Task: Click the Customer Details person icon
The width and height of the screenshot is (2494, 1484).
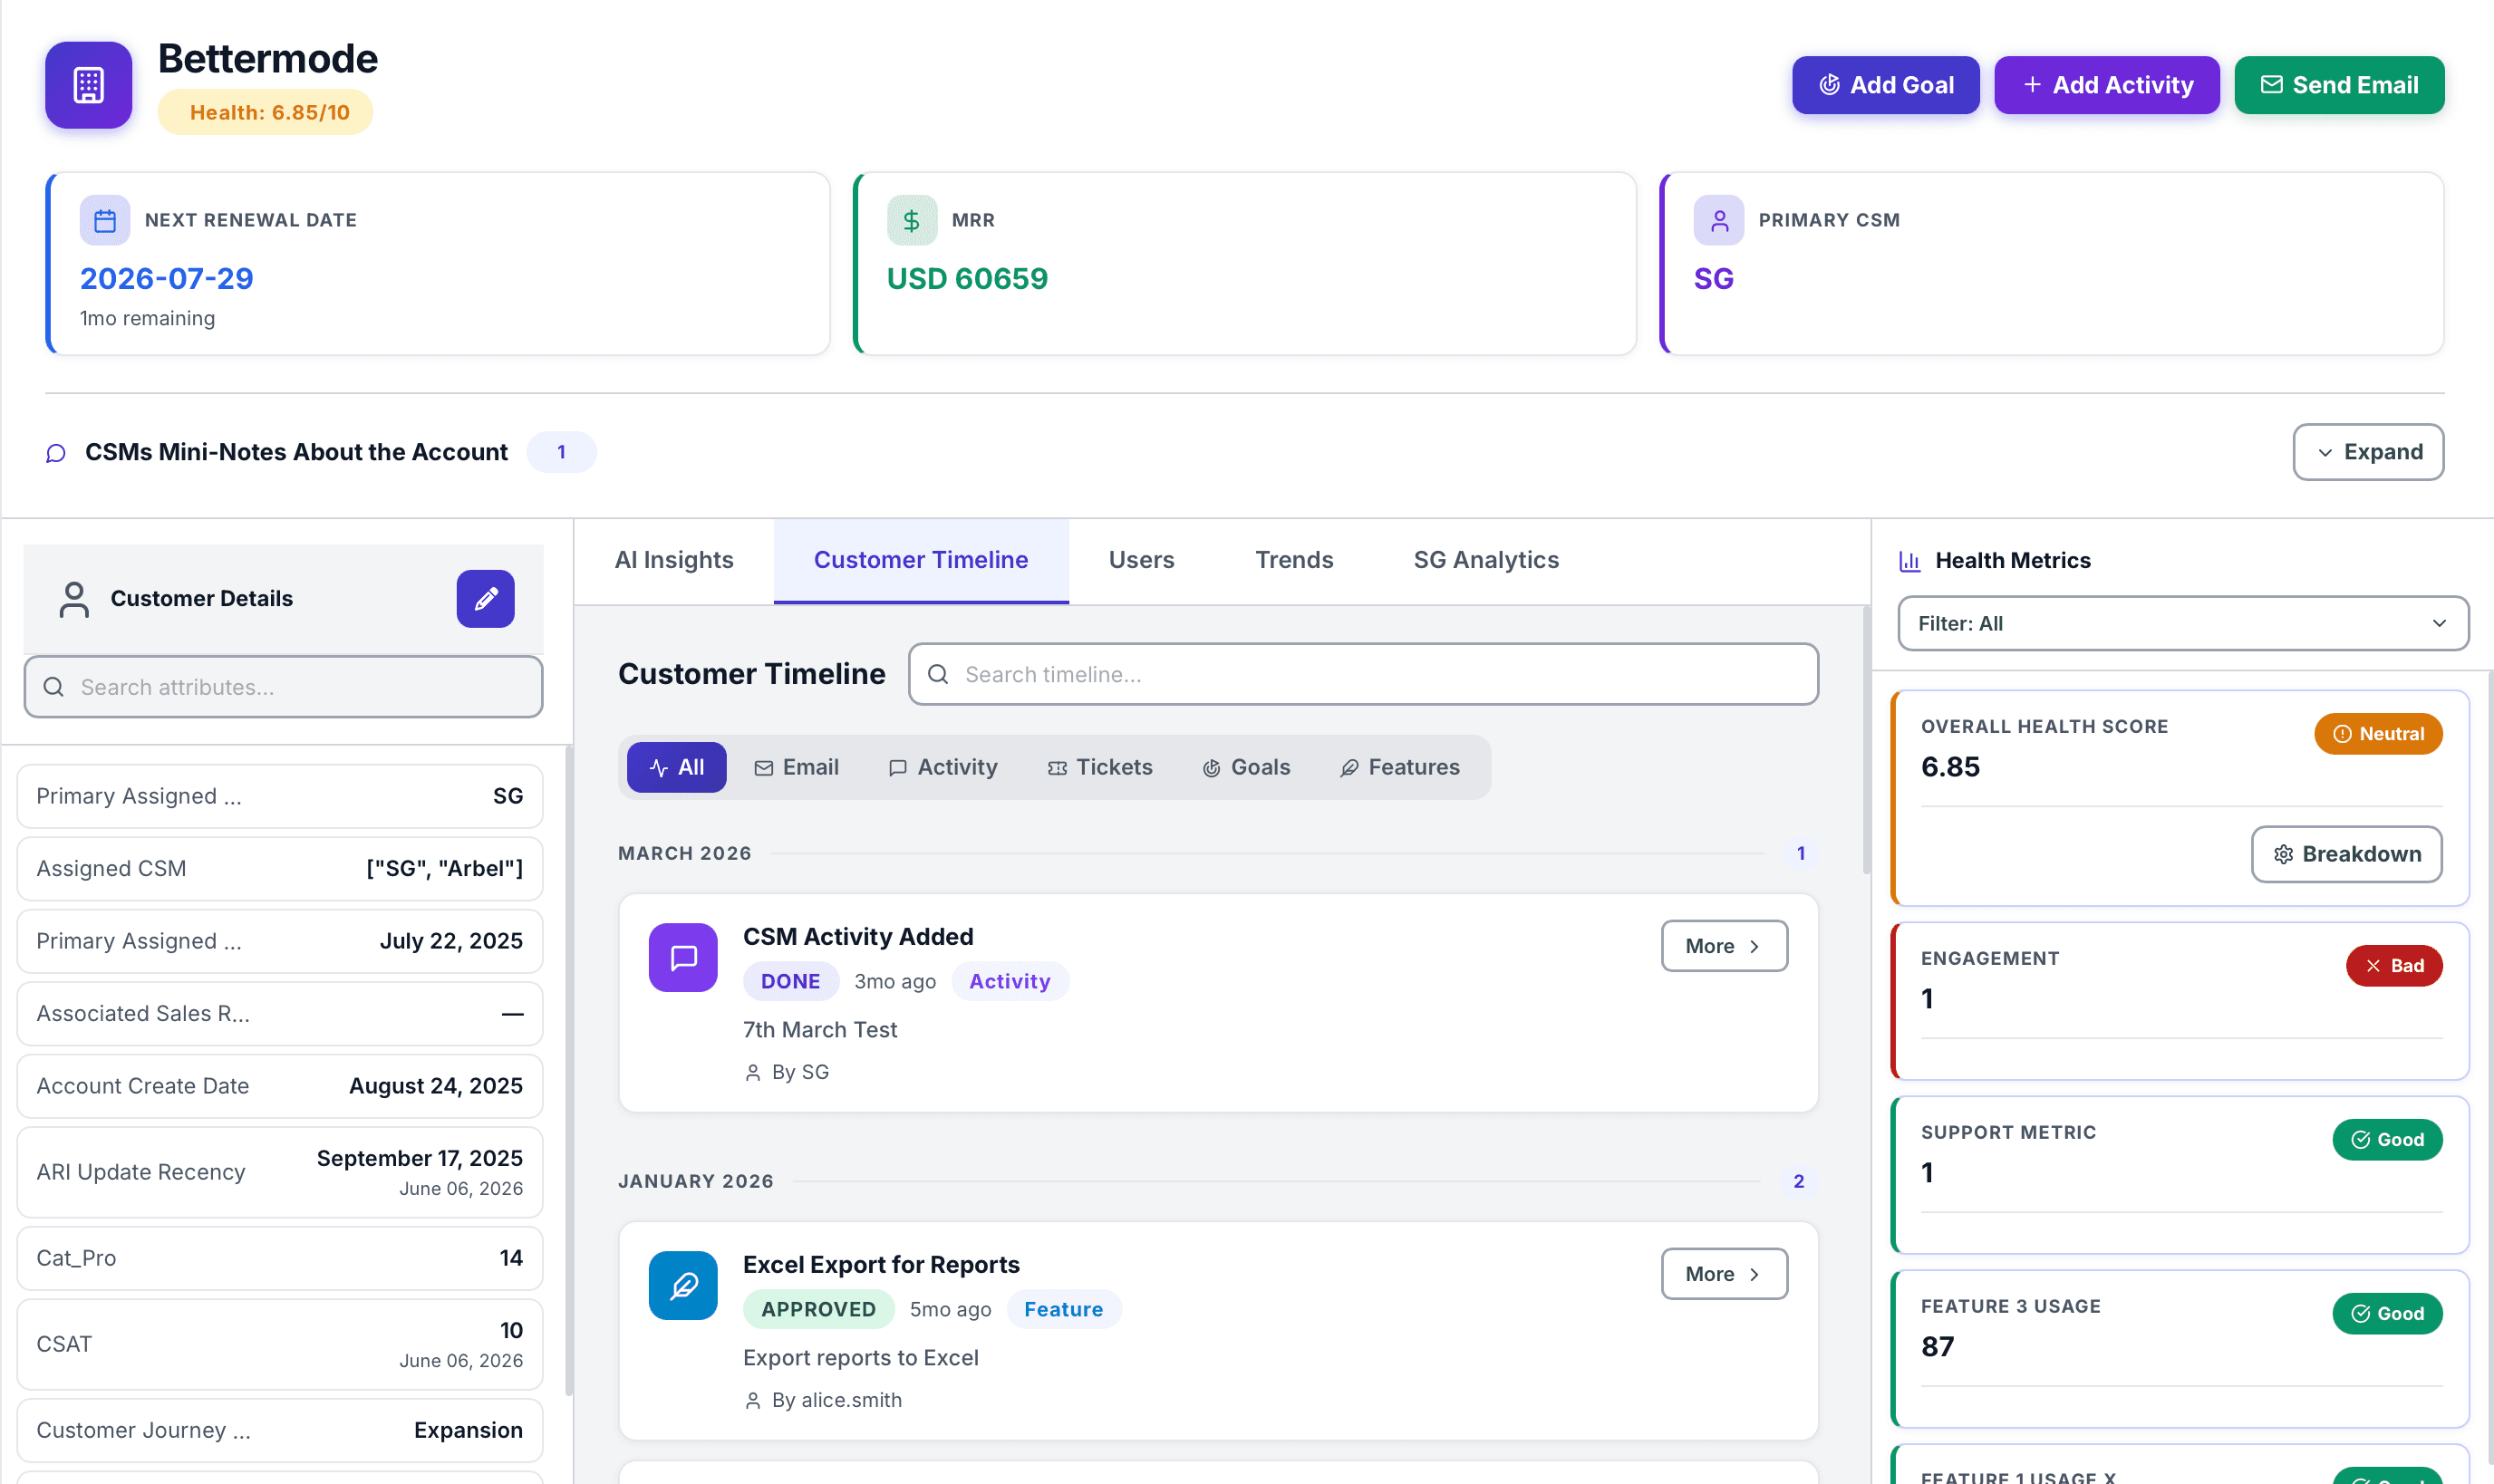Action: click(x=74, y=599)
